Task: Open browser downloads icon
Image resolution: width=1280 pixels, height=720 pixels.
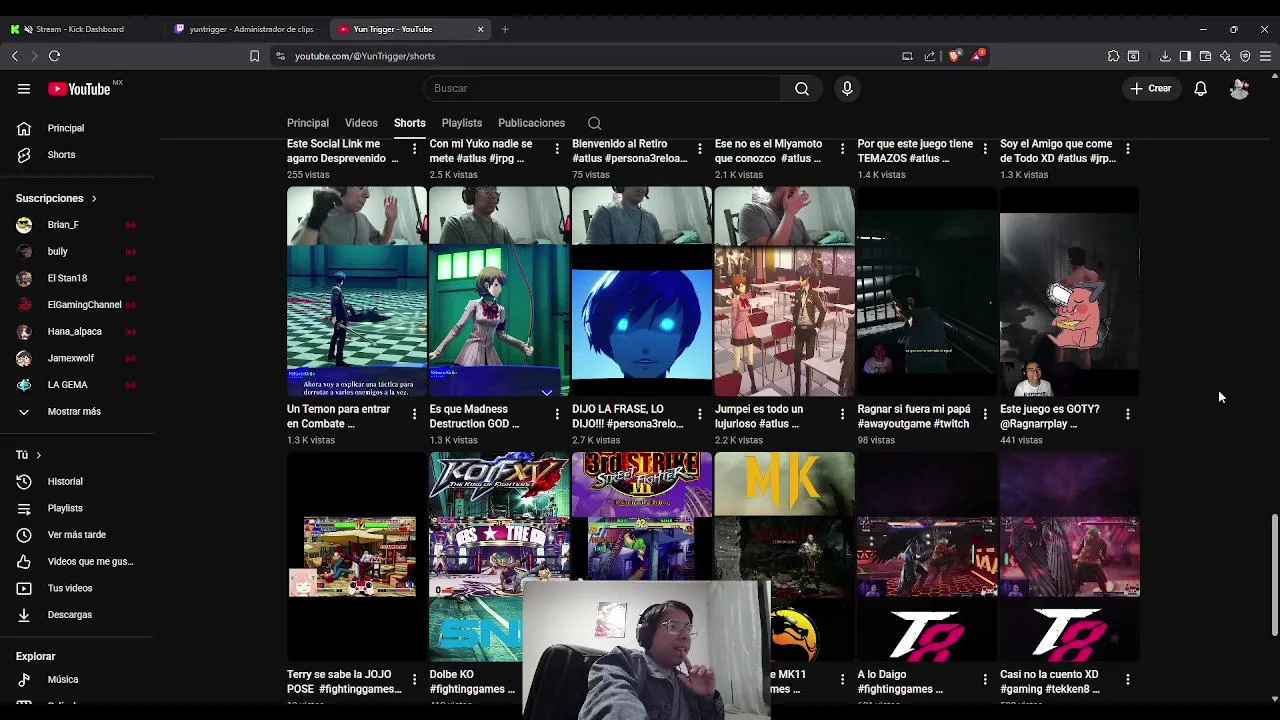Action: (1165, 56)
